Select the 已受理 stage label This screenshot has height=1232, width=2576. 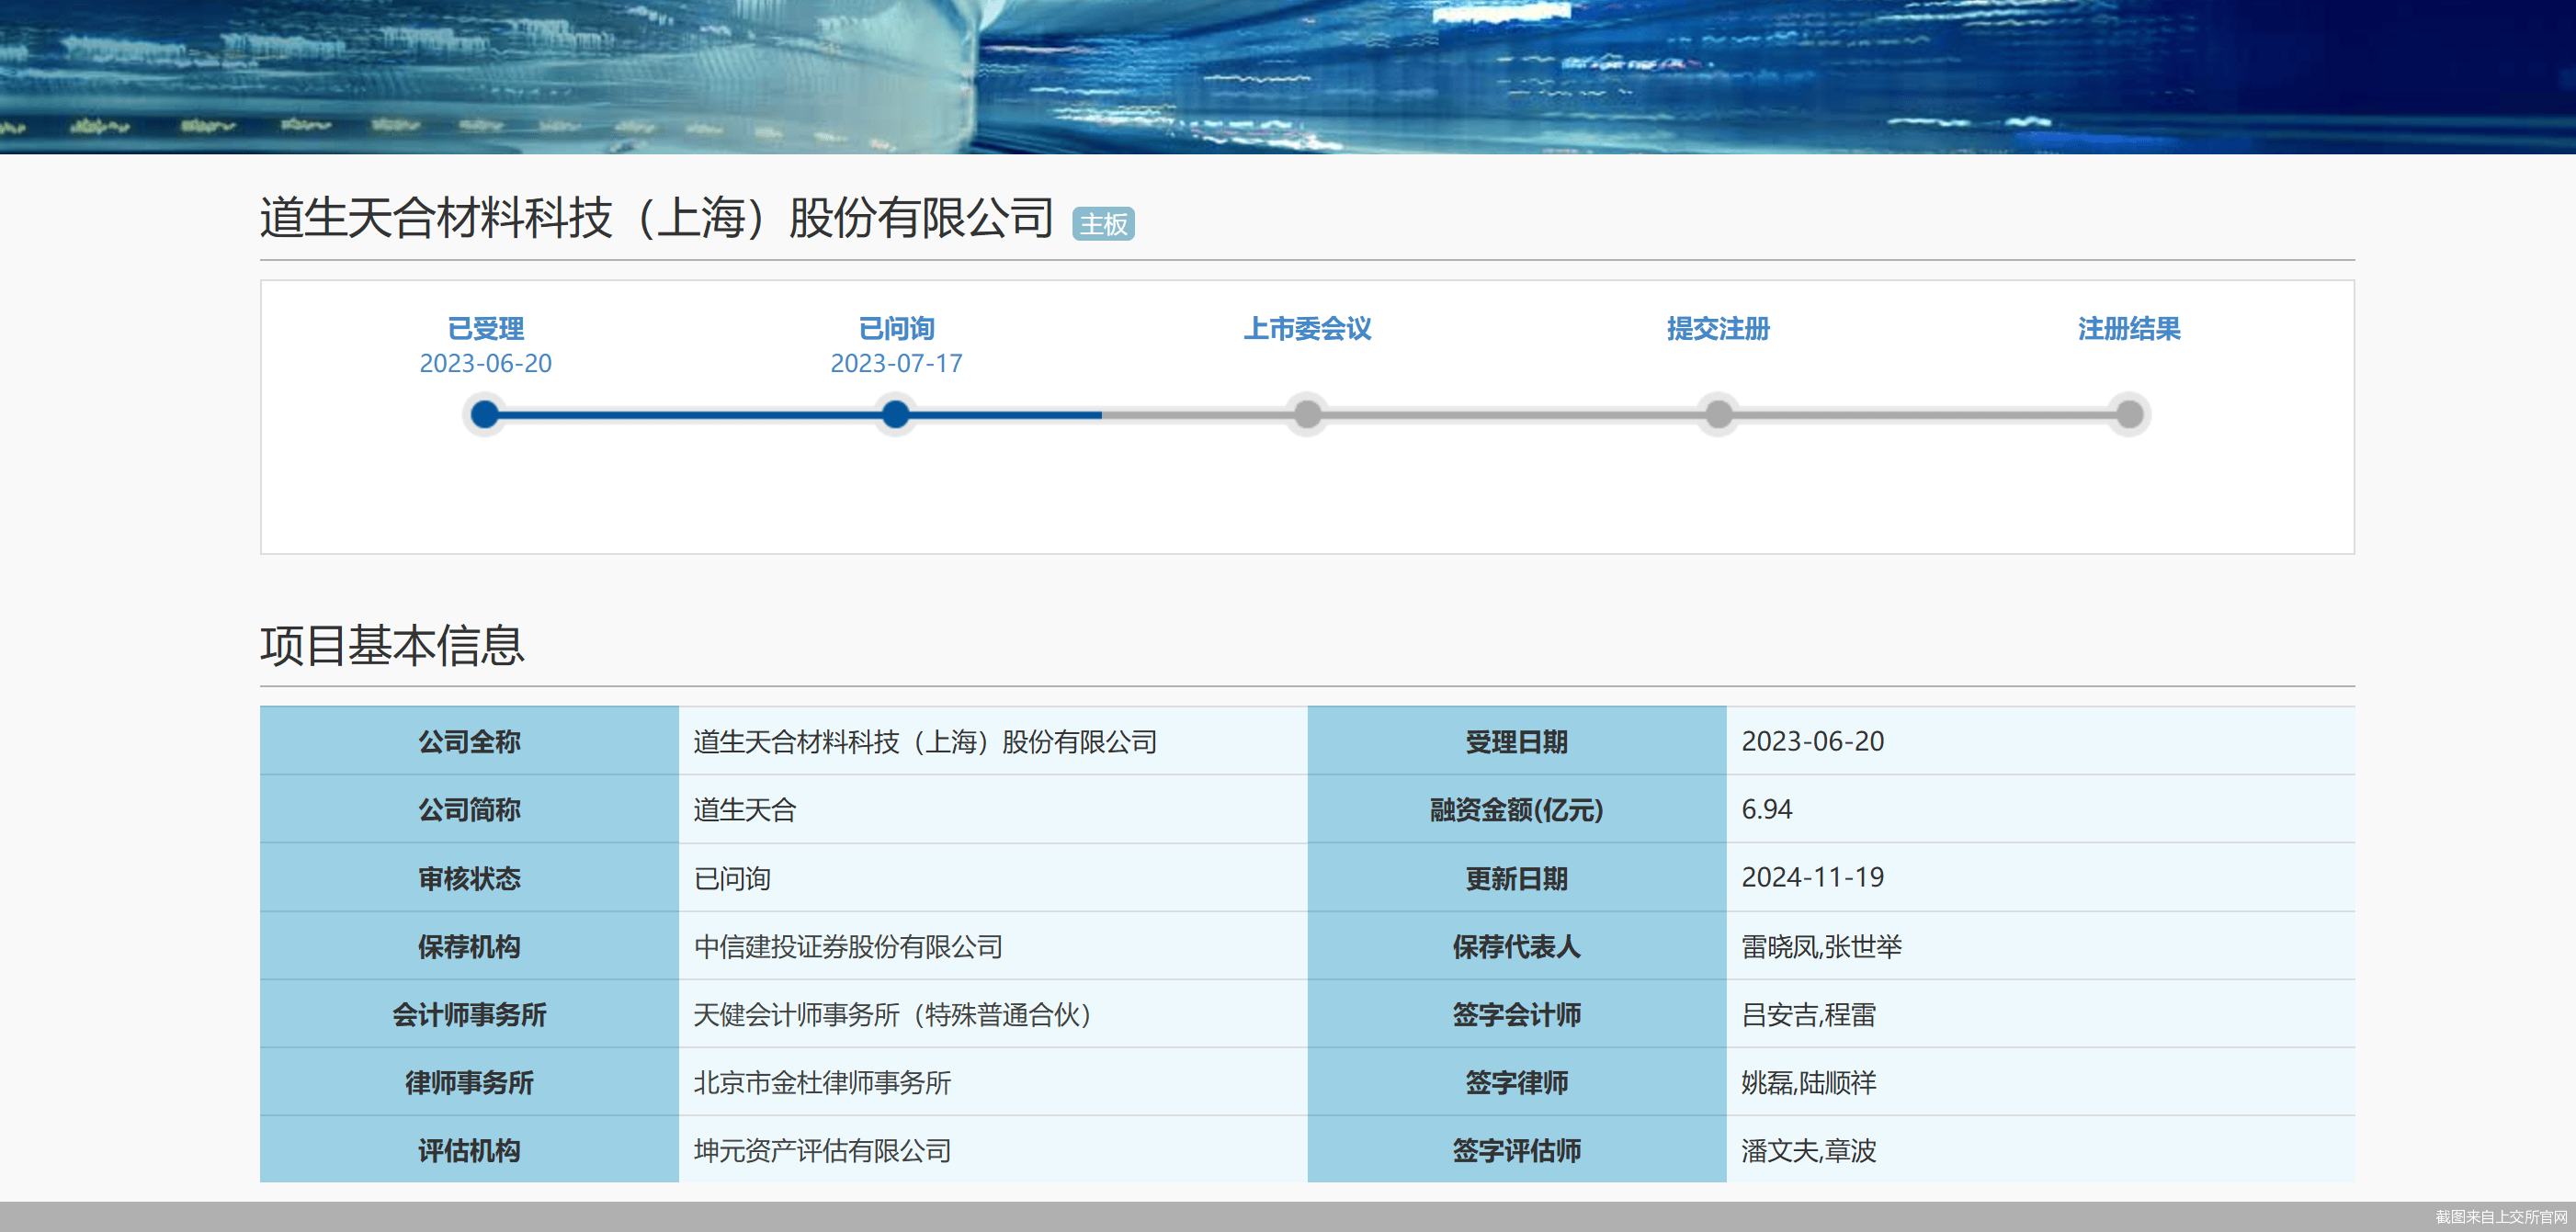click(485, 328)
